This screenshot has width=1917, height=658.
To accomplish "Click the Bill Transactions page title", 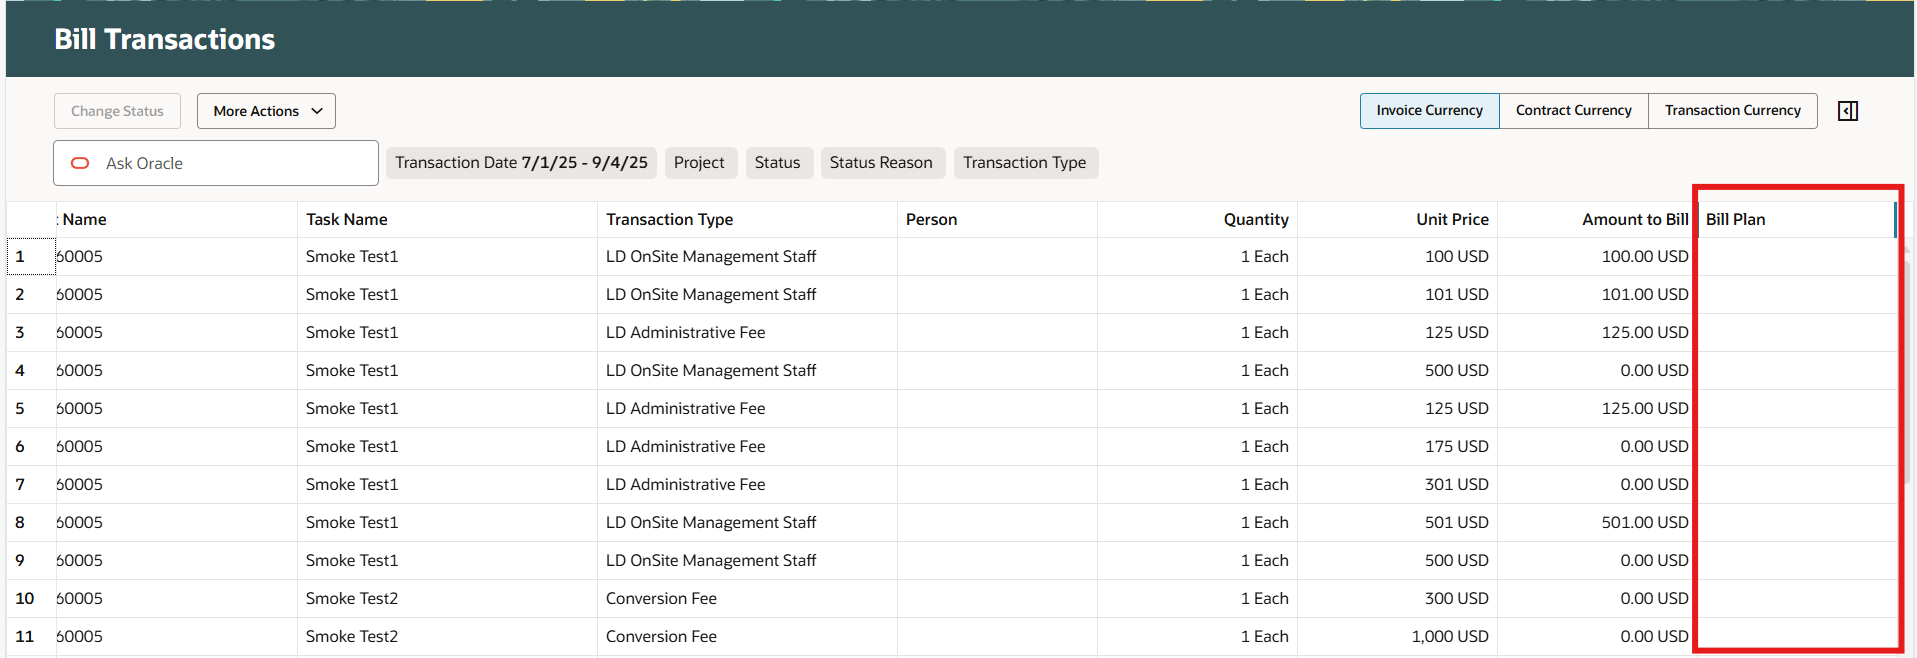I will 165,39.
